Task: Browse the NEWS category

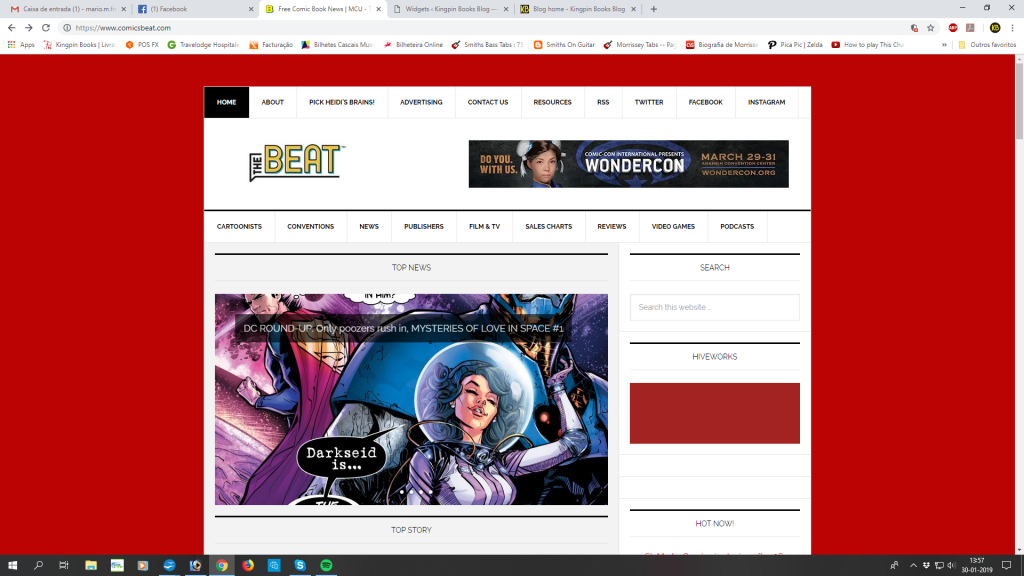Action: tap(369, 227)
